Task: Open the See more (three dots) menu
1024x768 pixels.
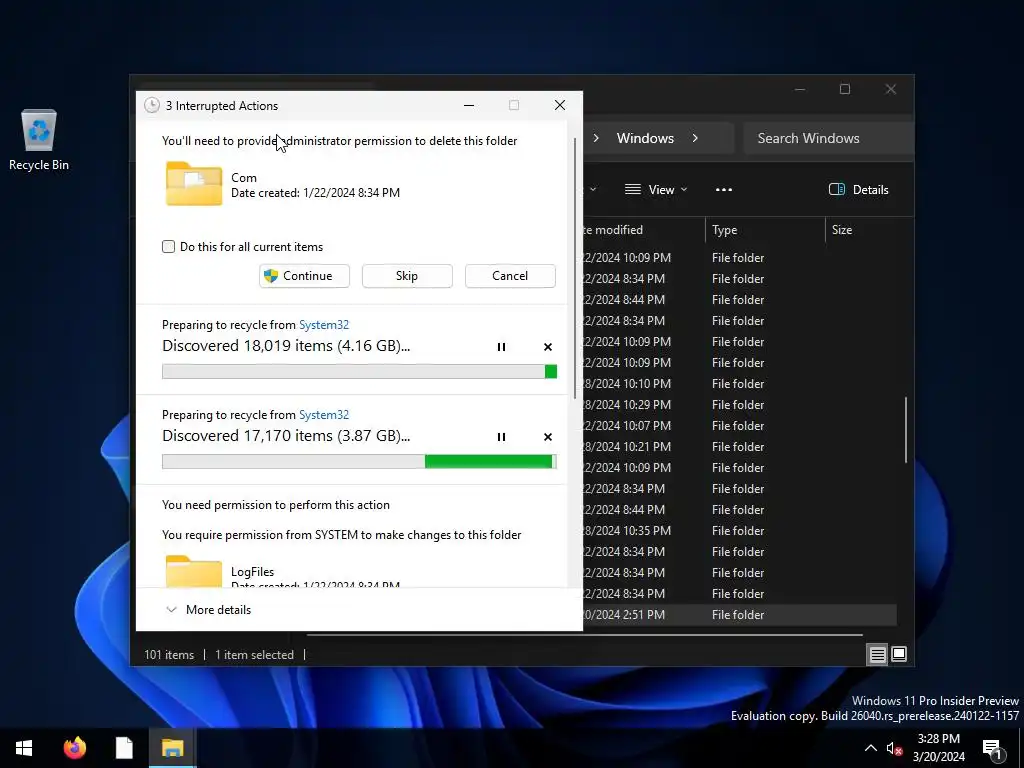Action: coord(724,189)
